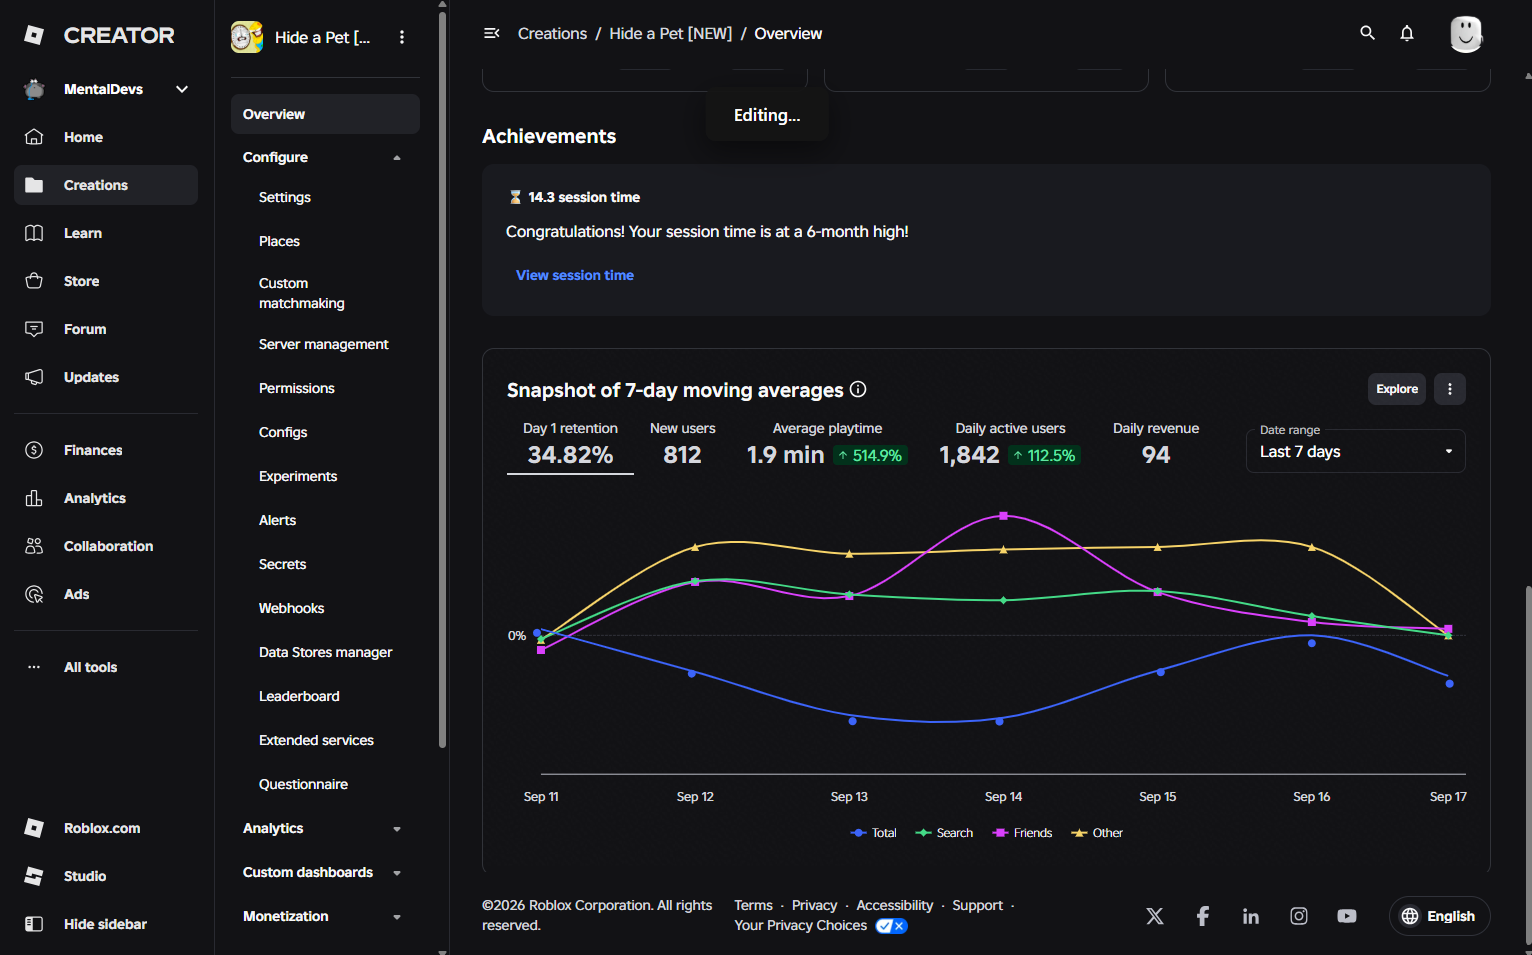The width and height of the screenshot is (1532, 955).
Task: Click the Creator logo icon
Action: 34,35
